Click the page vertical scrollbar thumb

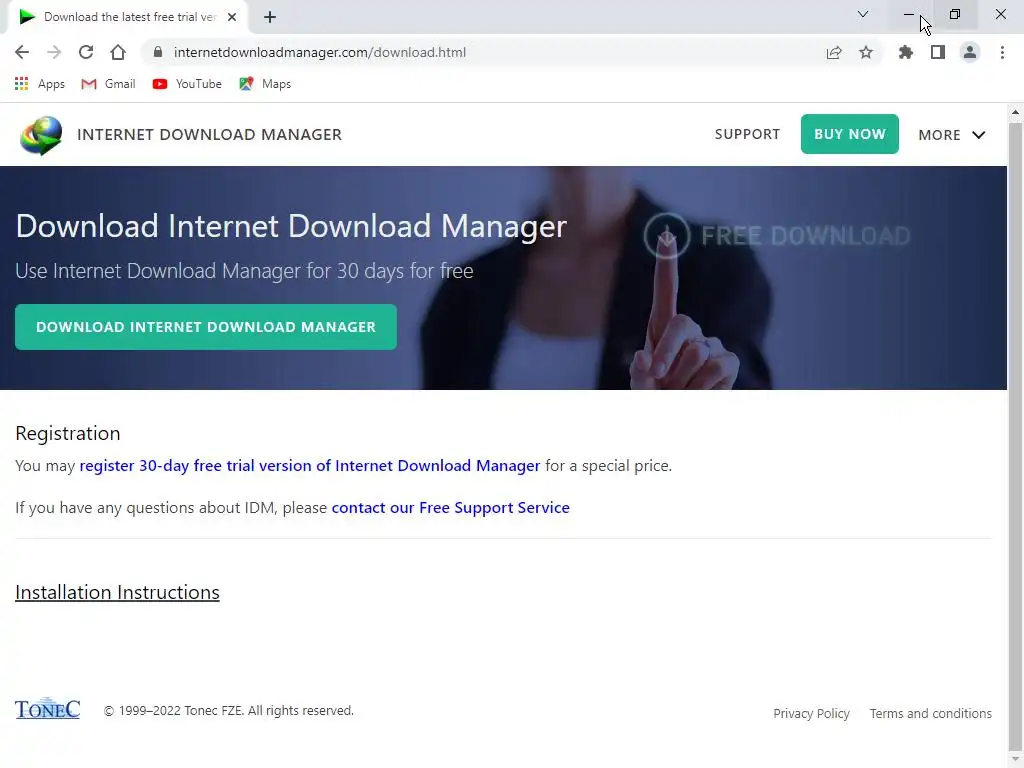1016,438
